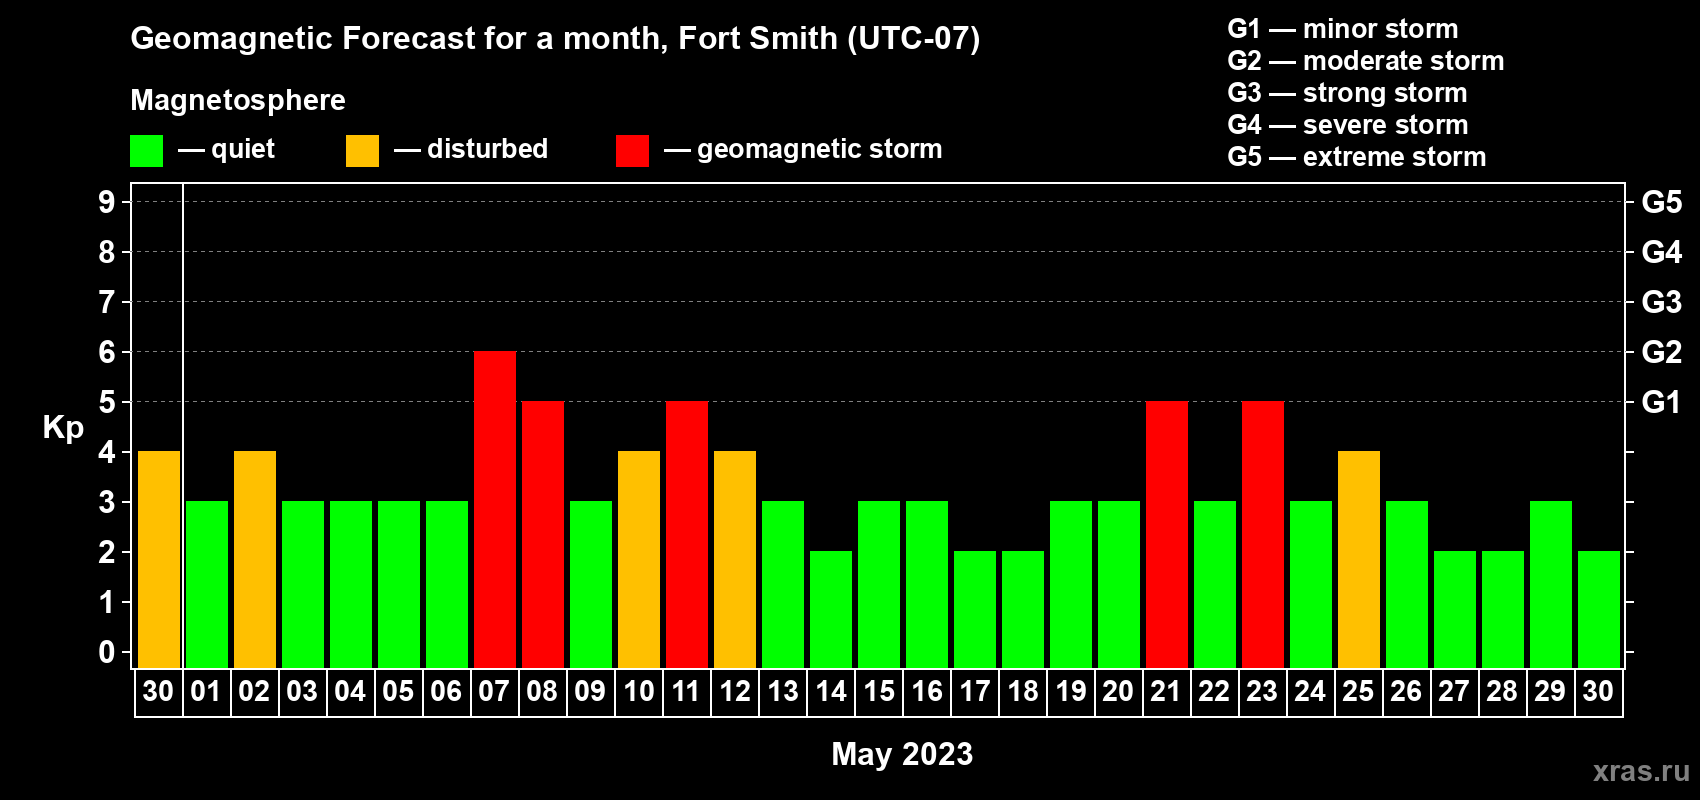This screenshot has width=1700, height=800.
Task: Select the orange bar for day 02
Action: coord(255,560)
